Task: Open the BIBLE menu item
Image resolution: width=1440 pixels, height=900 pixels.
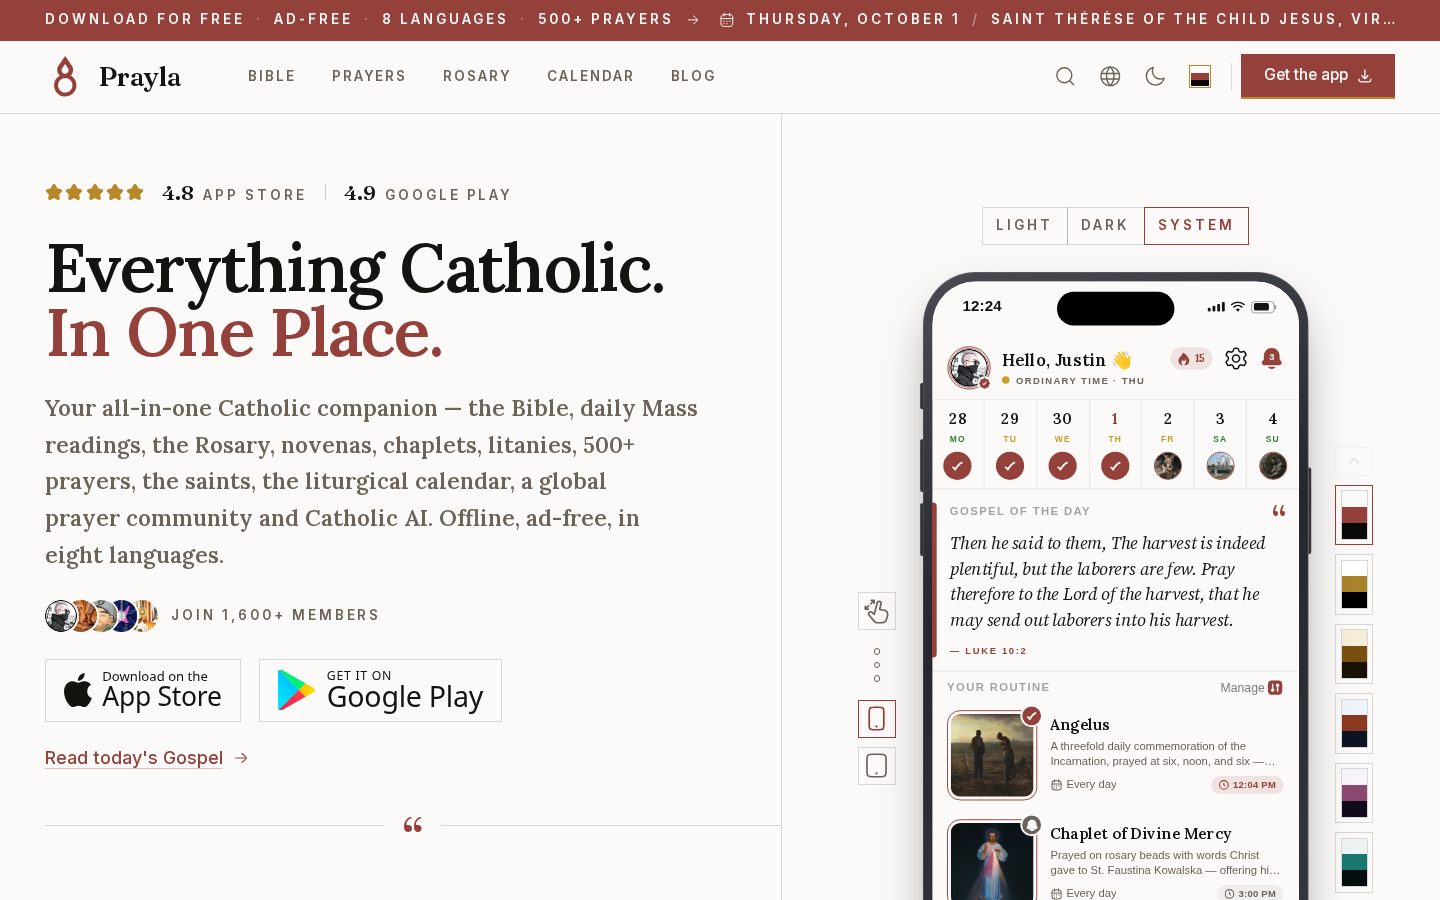Action: [x=271, y=76]
